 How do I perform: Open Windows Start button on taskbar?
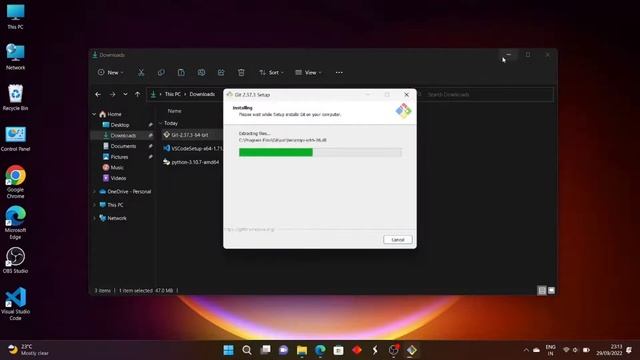coord(229,350)
